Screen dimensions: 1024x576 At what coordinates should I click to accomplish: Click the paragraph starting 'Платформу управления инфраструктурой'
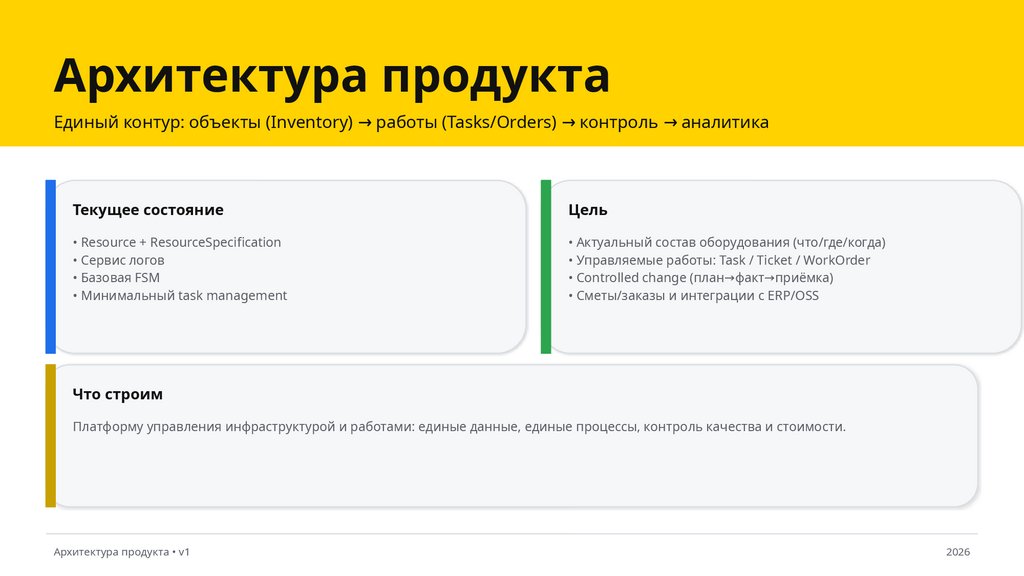pos(459,426)
